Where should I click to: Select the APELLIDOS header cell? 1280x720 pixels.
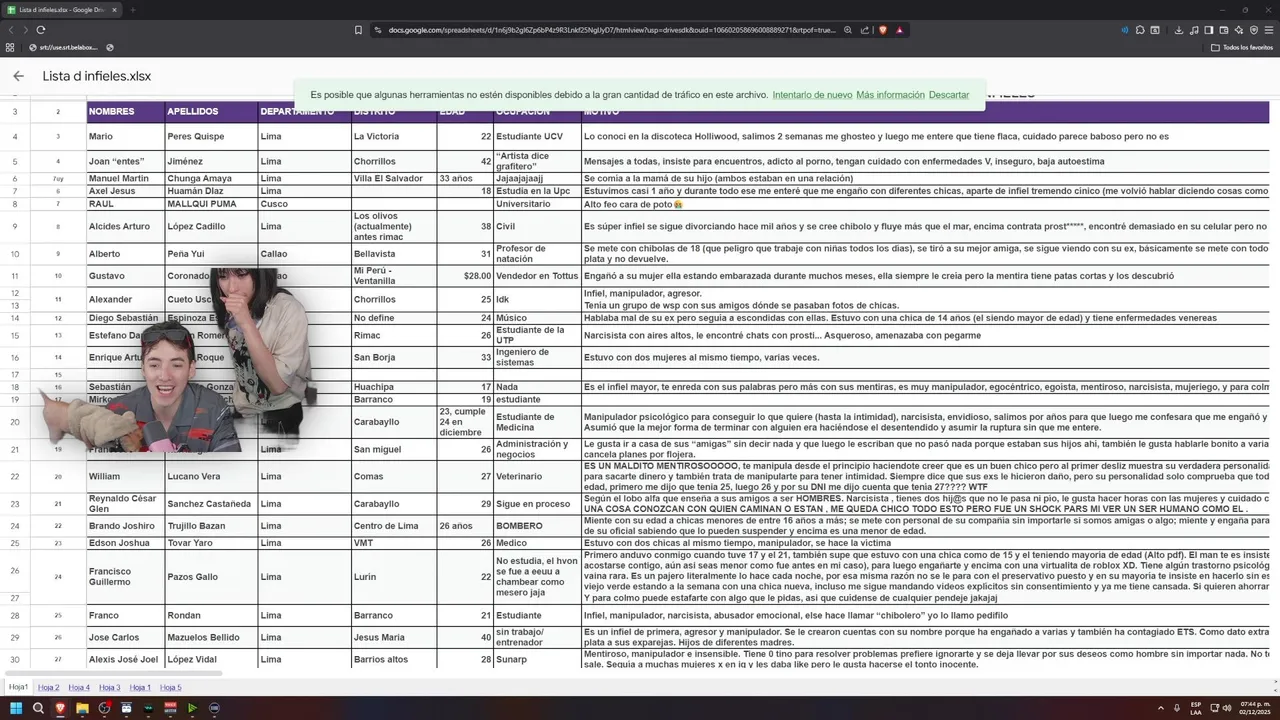211,111
